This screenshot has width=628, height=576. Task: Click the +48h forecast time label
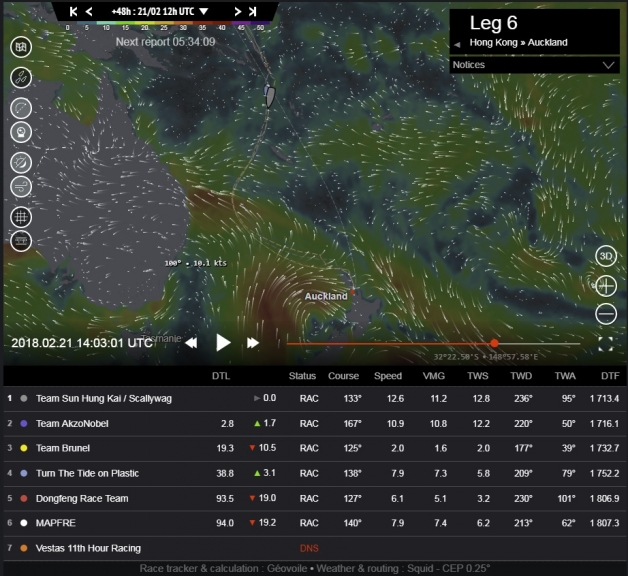click(x=153, y=12)
